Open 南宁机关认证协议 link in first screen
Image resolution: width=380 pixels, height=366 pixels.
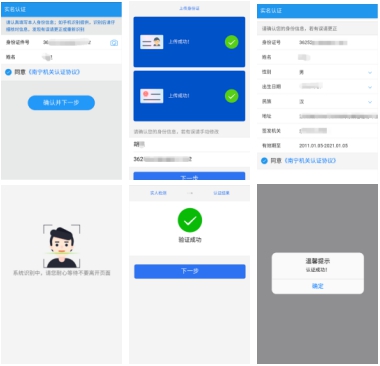coord(54,72)
